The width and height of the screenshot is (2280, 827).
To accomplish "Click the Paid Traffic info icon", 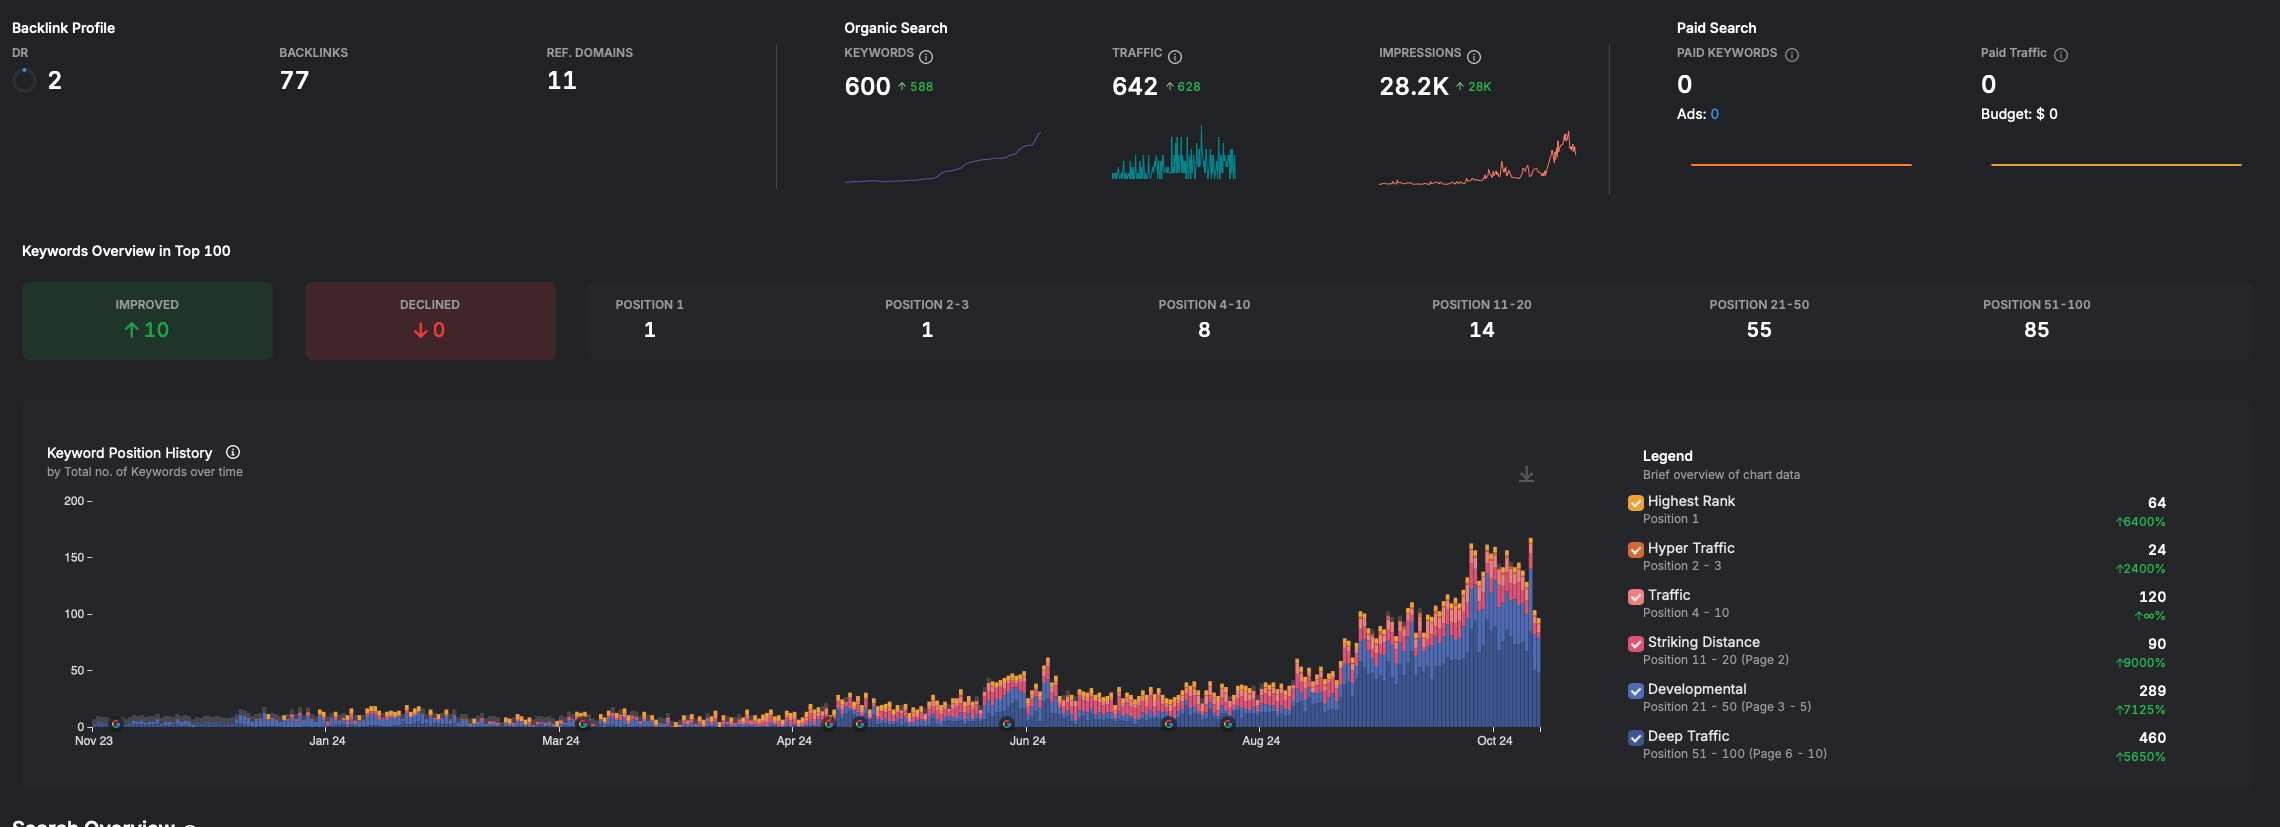I will (x=2061, y=55).
